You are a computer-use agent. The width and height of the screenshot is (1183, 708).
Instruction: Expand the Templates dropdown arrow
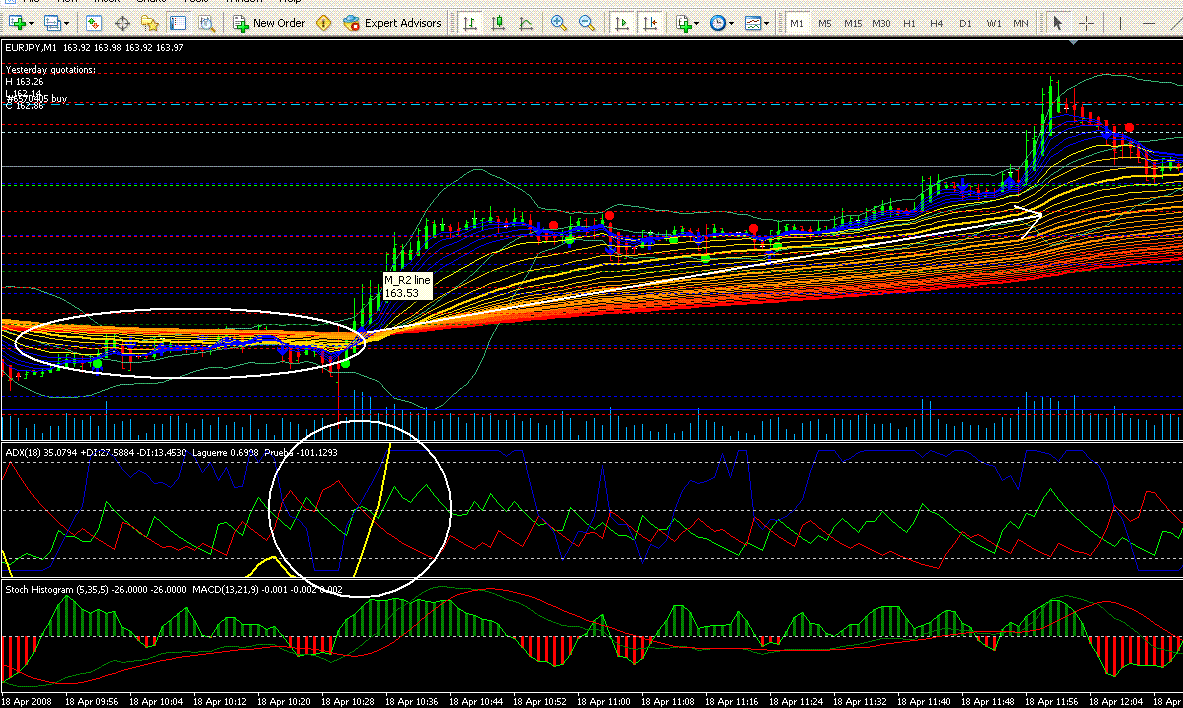pyautogui.click(x=767, y=23)
